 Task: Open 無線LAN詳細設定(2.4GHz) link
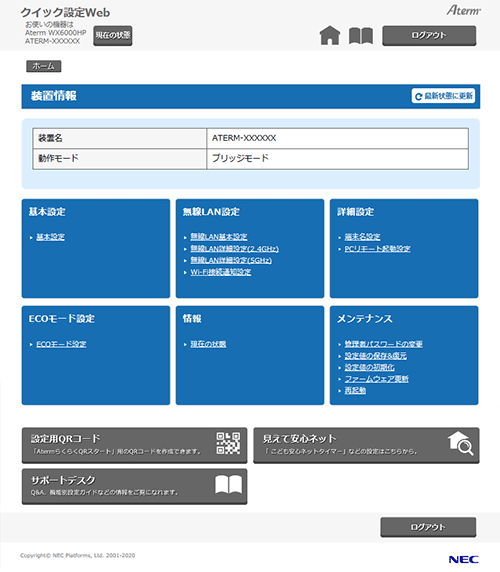235,249
